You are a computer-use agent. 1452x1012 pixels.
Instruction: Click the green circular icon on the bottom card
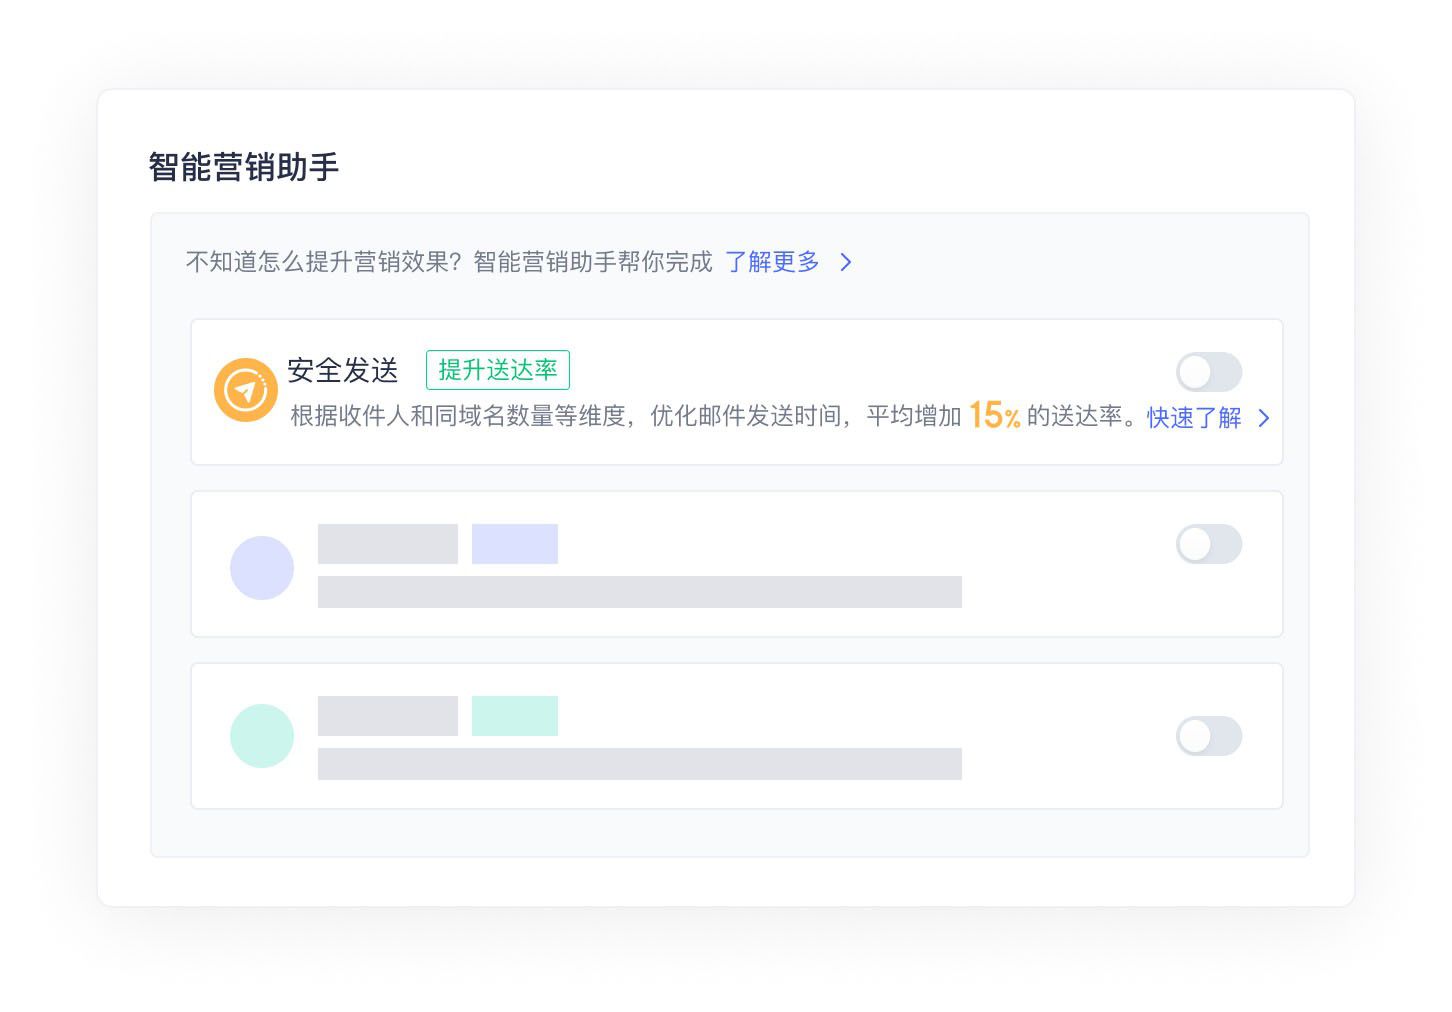coord(262,736)
